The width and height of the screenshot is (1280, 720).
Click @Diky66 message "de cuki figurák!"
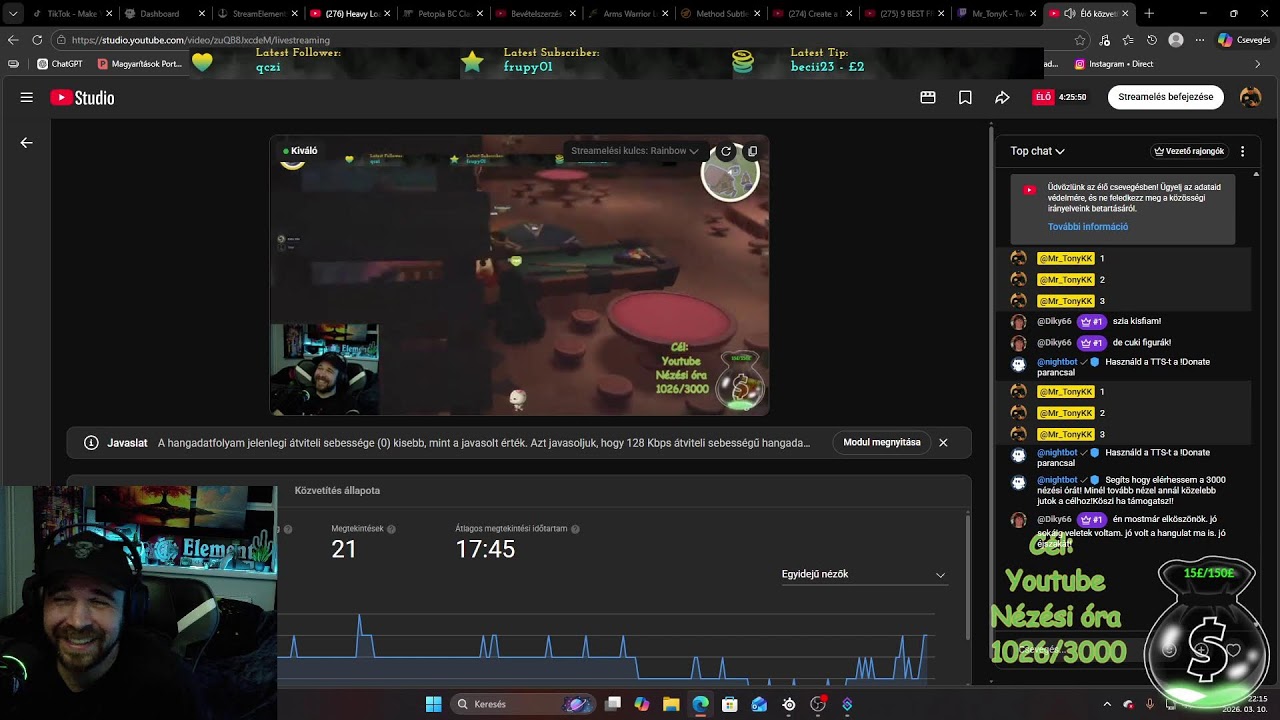(x=1141, y=343)
